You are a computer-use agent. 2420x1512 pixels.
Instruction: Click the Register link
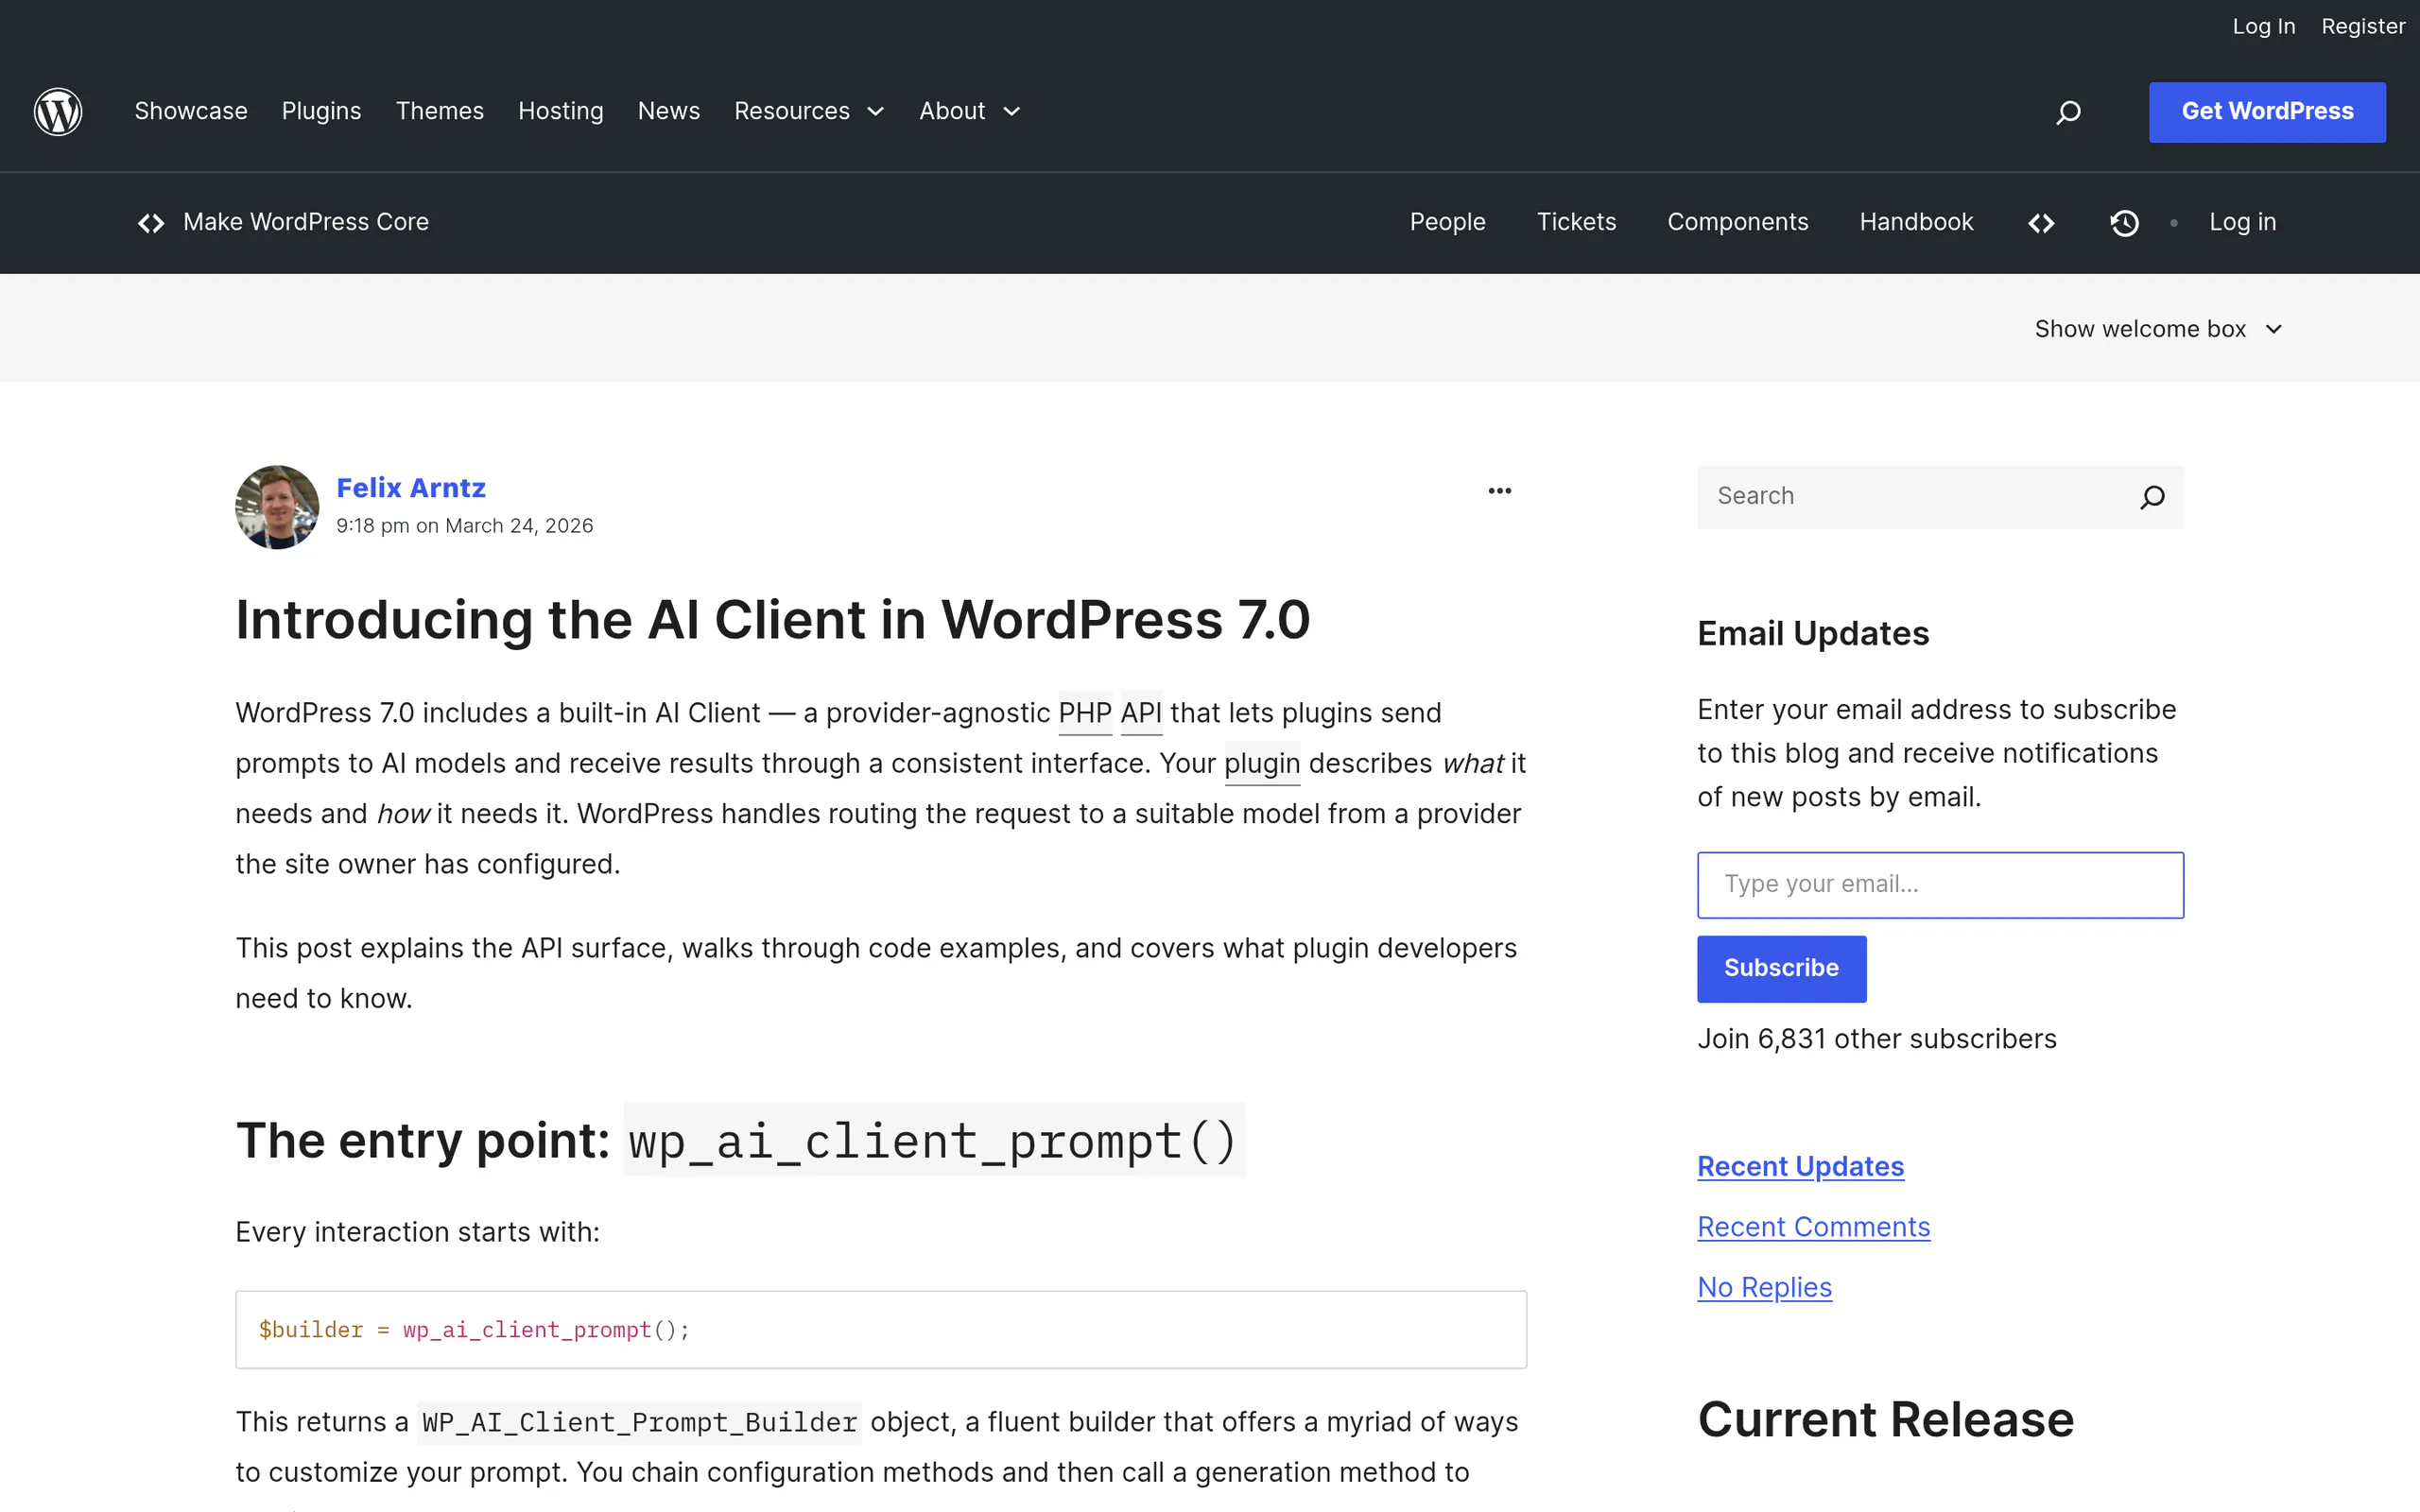point(2362,27)
